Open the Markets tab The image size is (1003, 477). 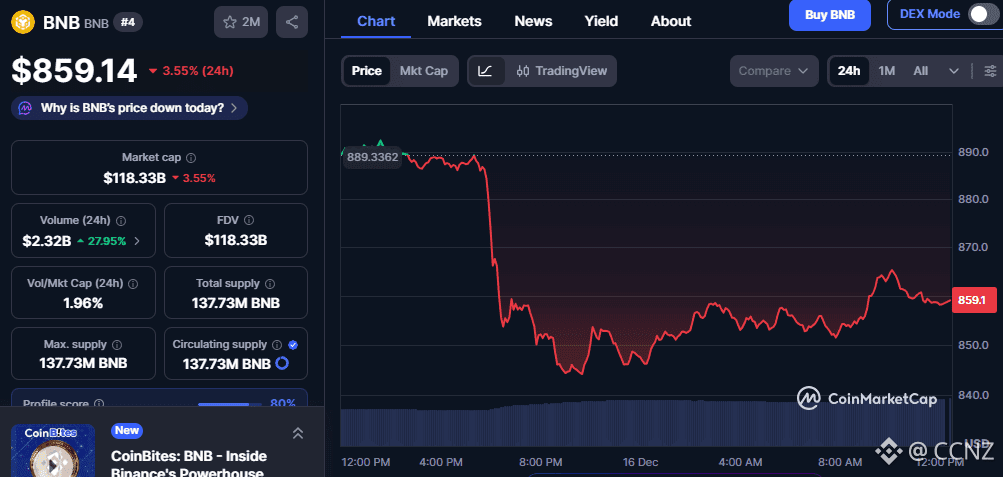tap(454, 21)
